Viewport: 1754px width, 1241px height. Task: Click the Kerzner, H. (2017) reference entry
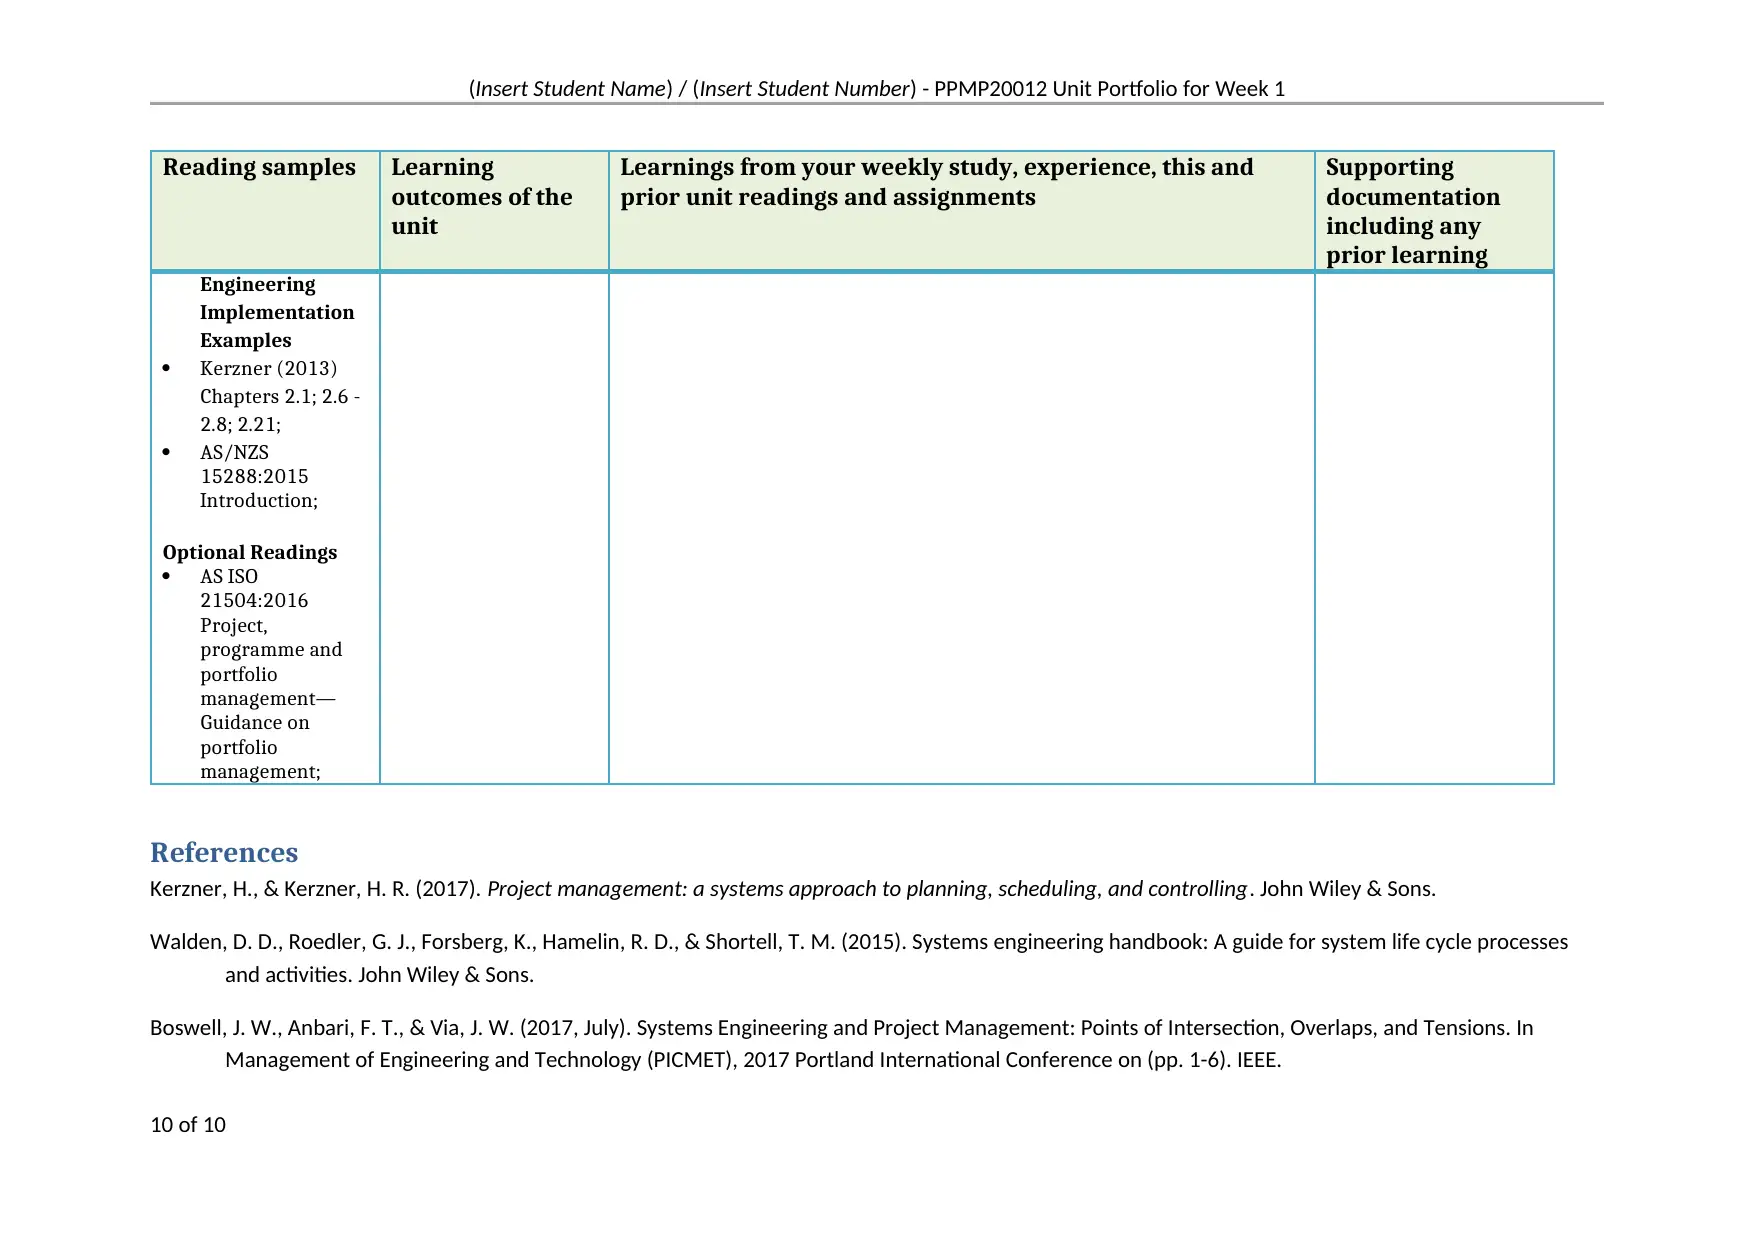coord(792,888)
